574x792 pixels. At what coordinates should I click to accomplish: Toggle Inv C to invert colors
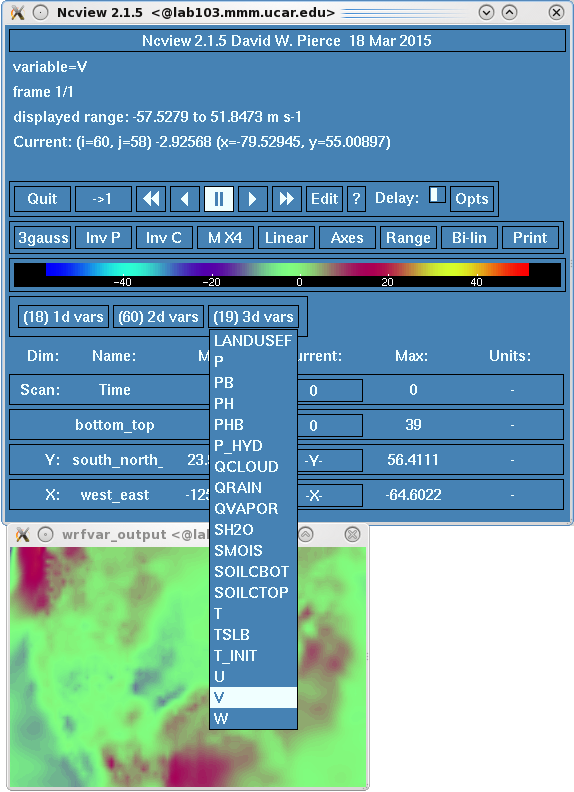click(164, 237)
